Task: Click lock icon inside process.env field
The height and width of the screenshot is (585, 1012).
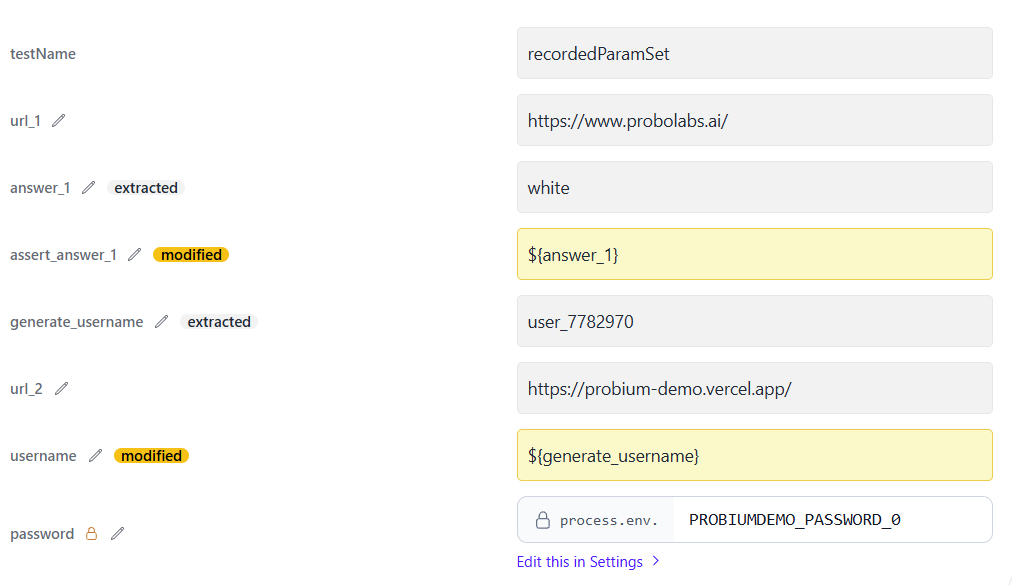Action: coord(543,520)
